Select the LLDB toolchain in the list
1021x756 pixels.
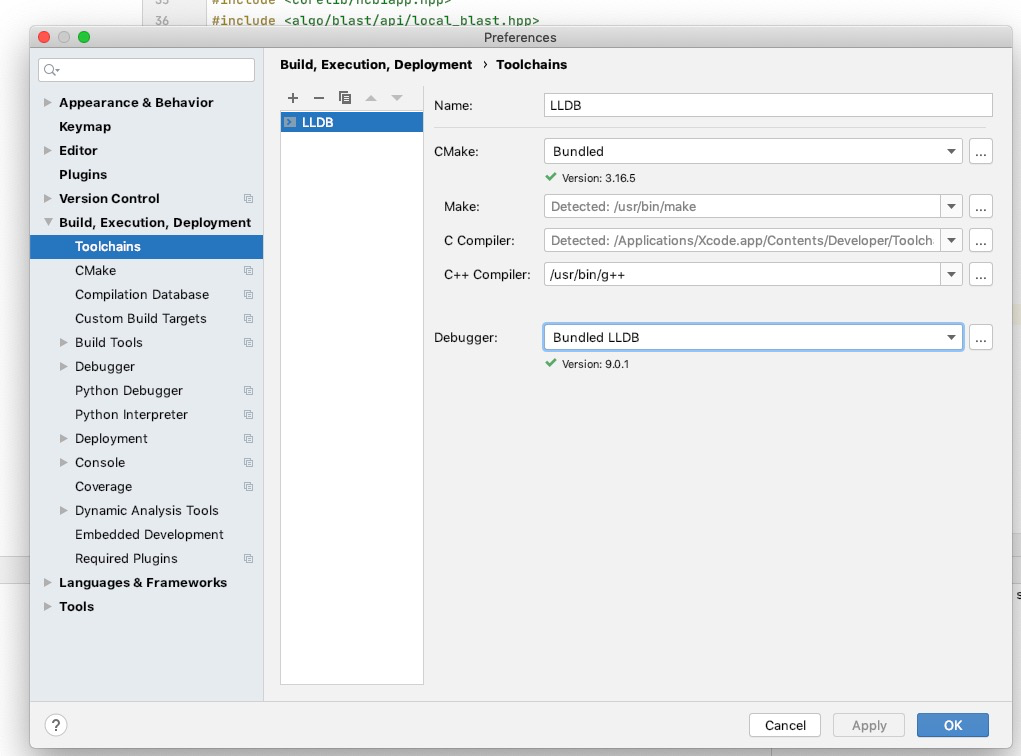352,122
